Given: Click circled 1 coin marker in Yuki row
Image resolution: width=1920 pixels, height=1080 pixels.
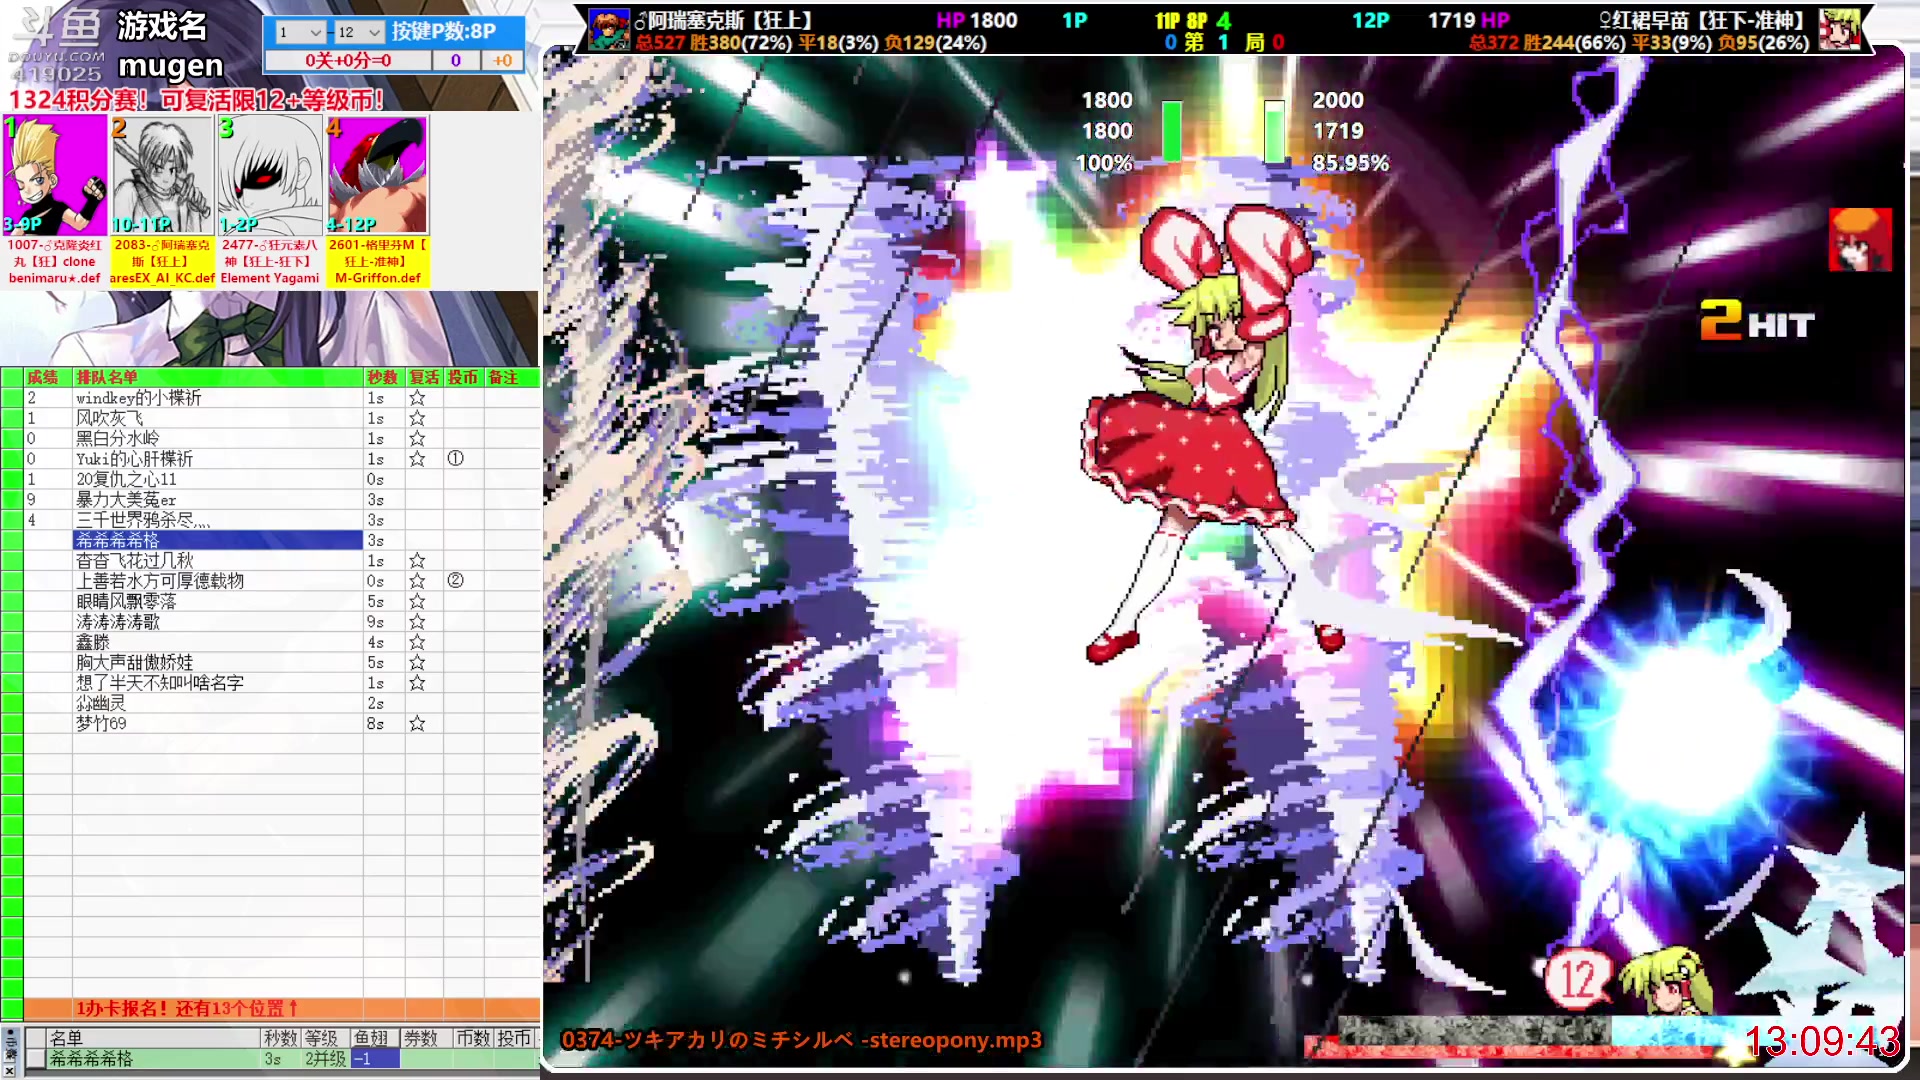Looking at the screenshot, I should (455, 459).
